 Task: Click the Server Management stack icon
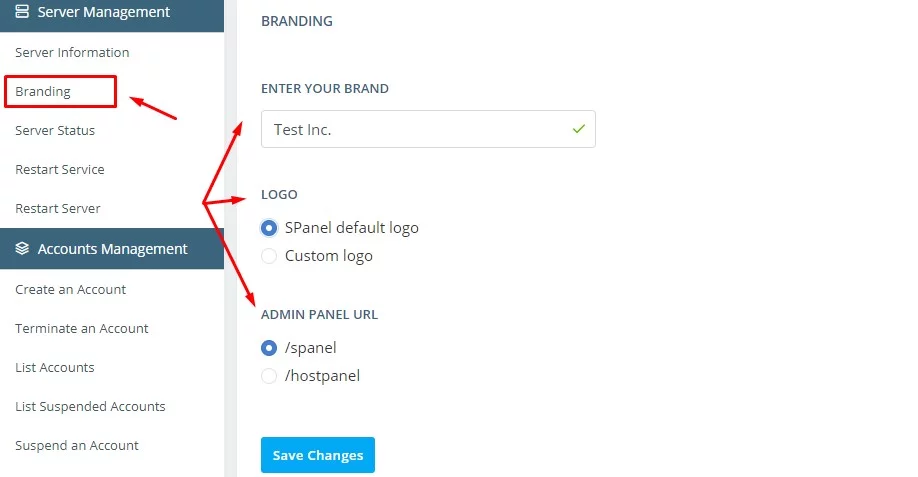click(22, 11)
